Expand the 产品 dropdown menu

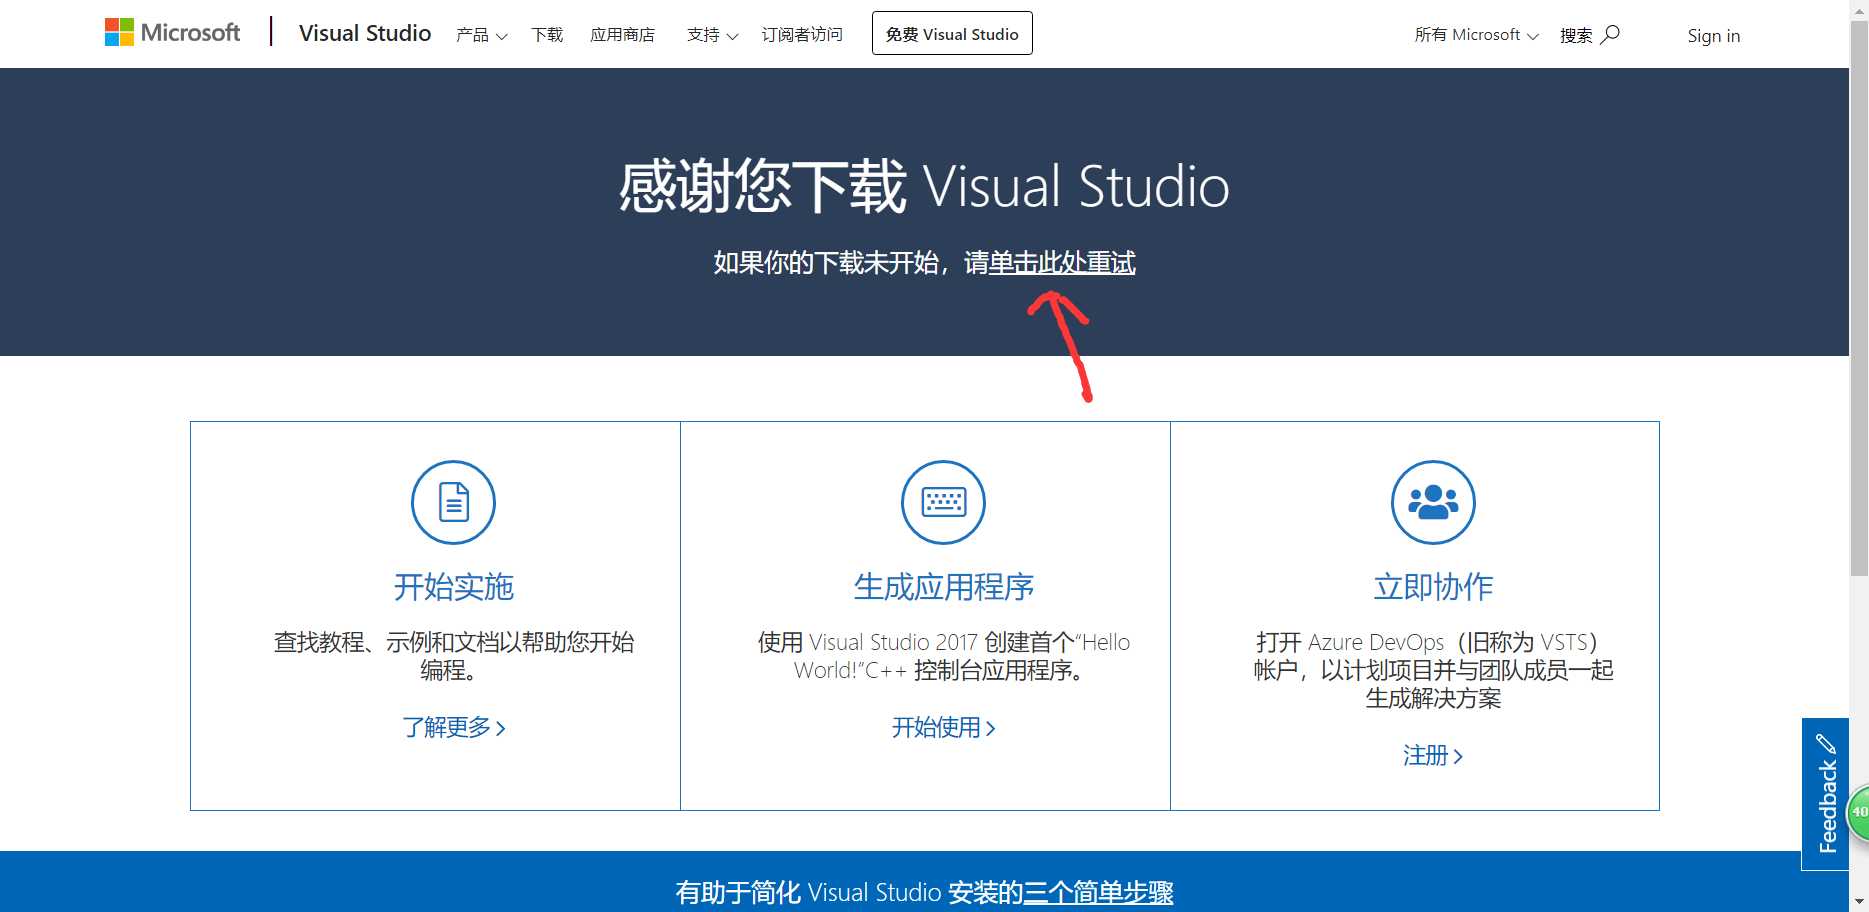click(x=481, y=35)
